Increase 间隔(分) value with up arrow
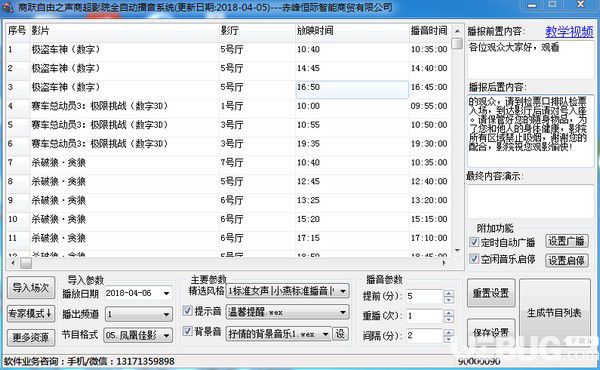The height and width of the screenshot is (370, 600). click(448, 333)
